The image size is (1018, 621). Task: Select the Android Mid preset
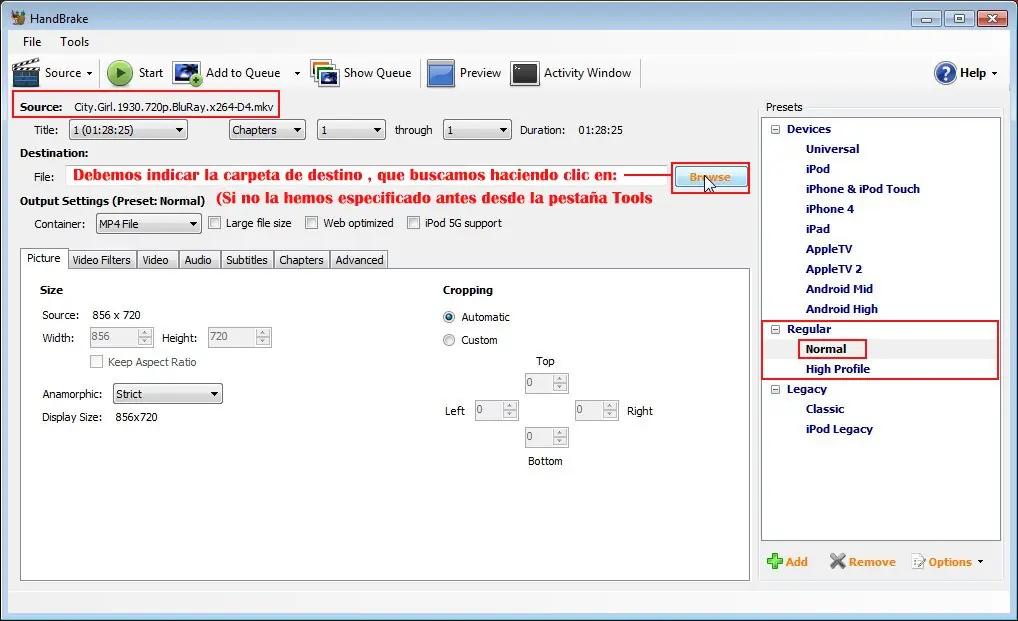tap(839, 289)
